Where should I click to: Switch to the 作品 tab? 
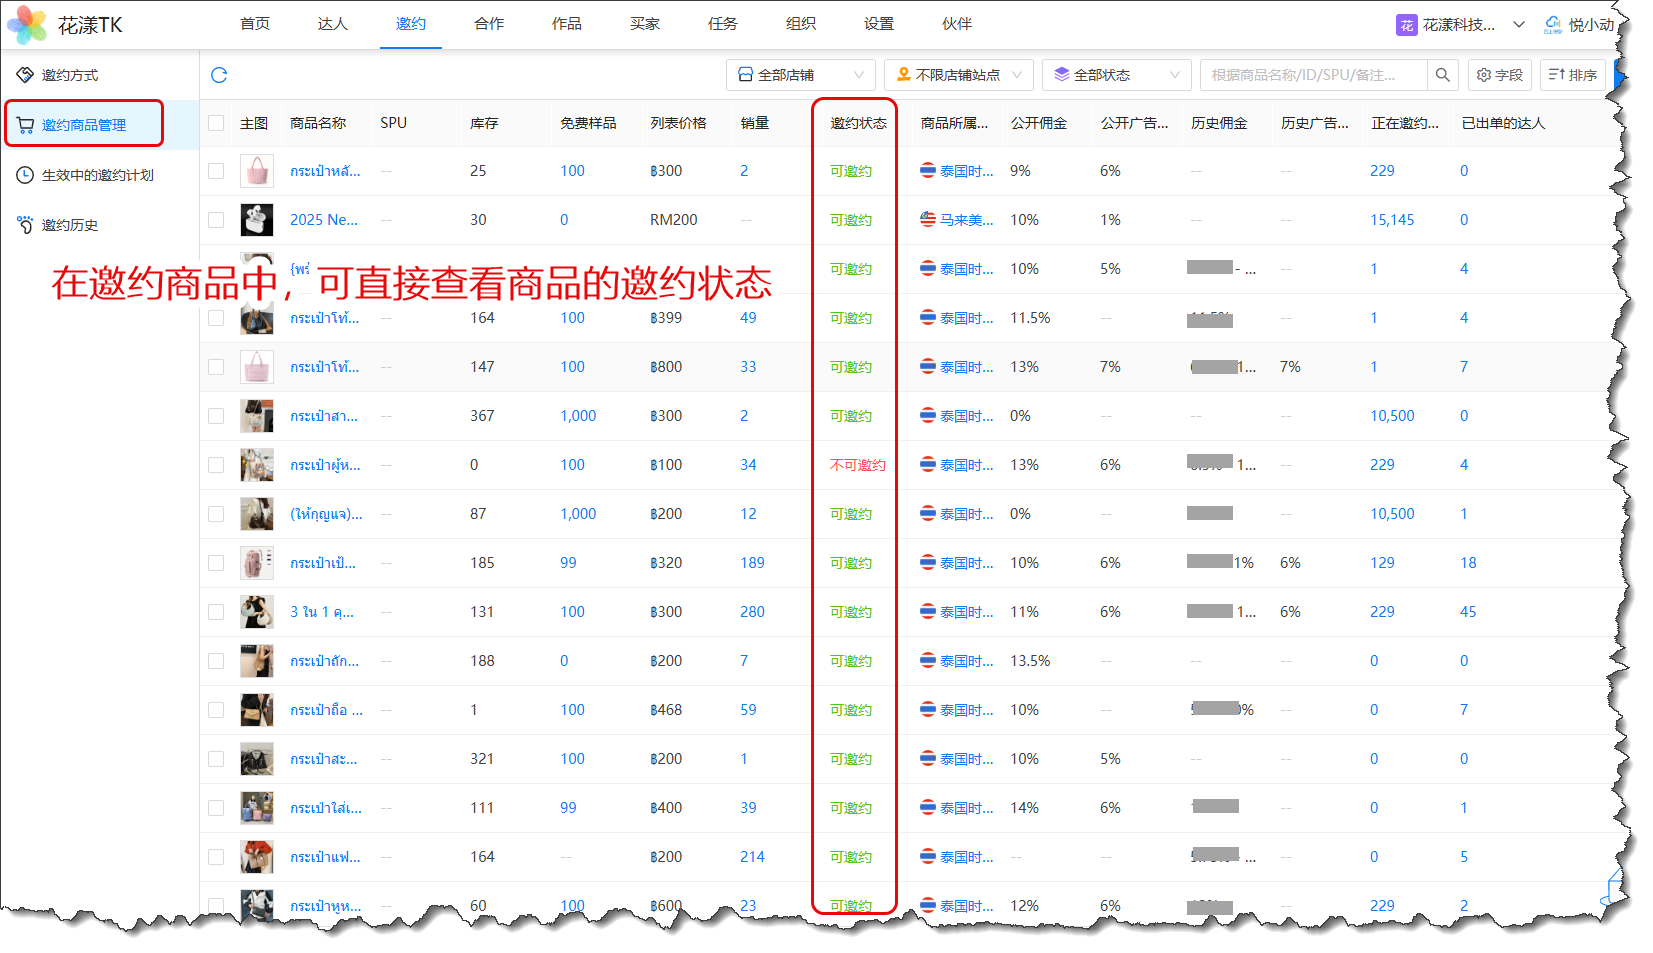(x=567, y=24)
